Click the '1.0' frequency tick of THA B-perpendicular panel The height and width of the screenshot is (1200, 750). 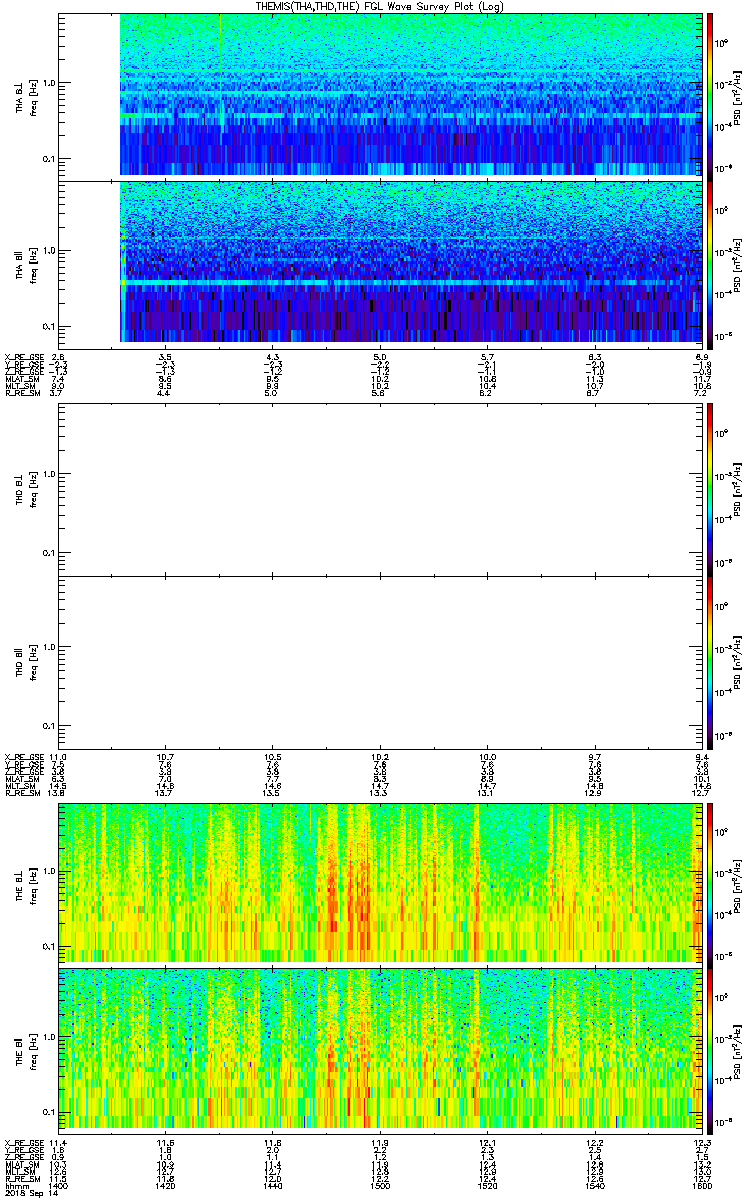(51, 83)
